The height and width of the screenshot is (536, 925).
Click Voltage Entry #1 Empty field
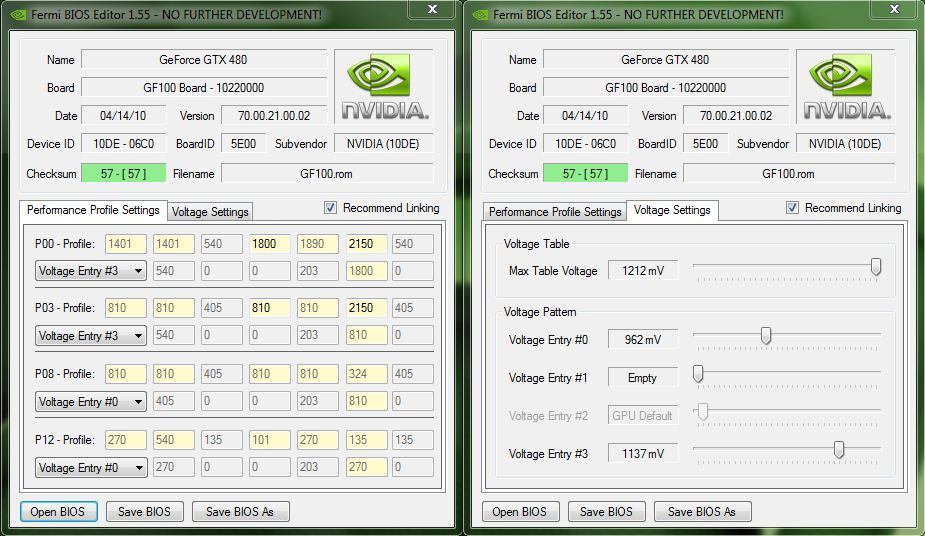click(x=643, y=377)
